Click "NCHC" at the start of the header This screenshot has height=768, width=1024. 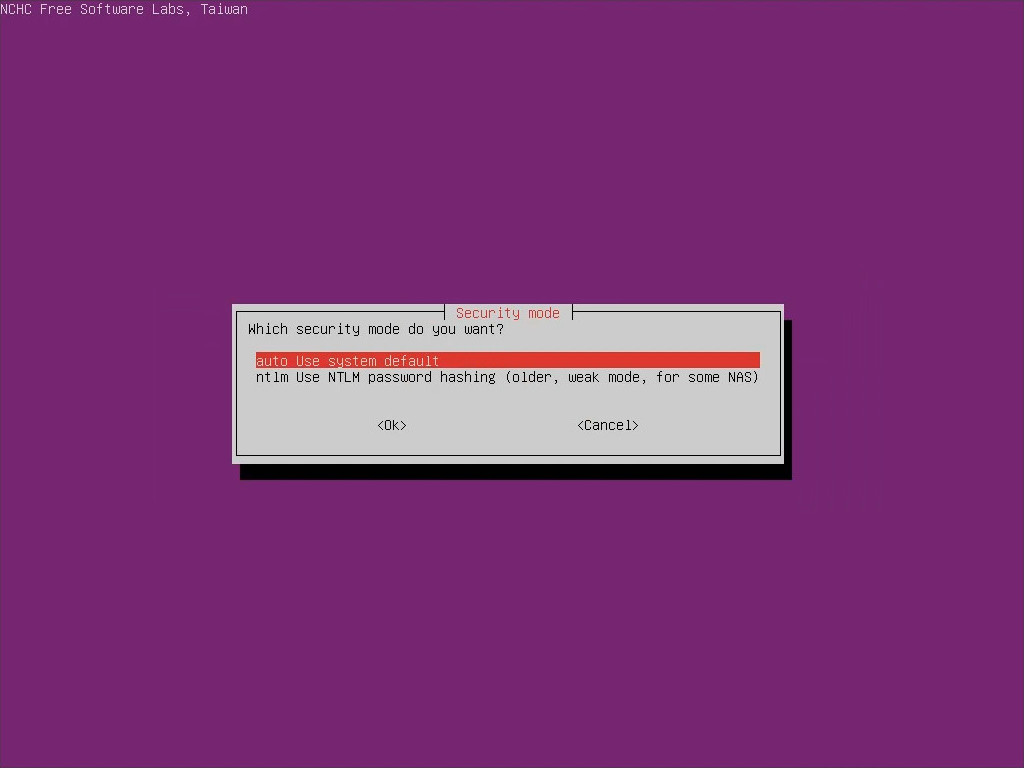coord(16,10)
